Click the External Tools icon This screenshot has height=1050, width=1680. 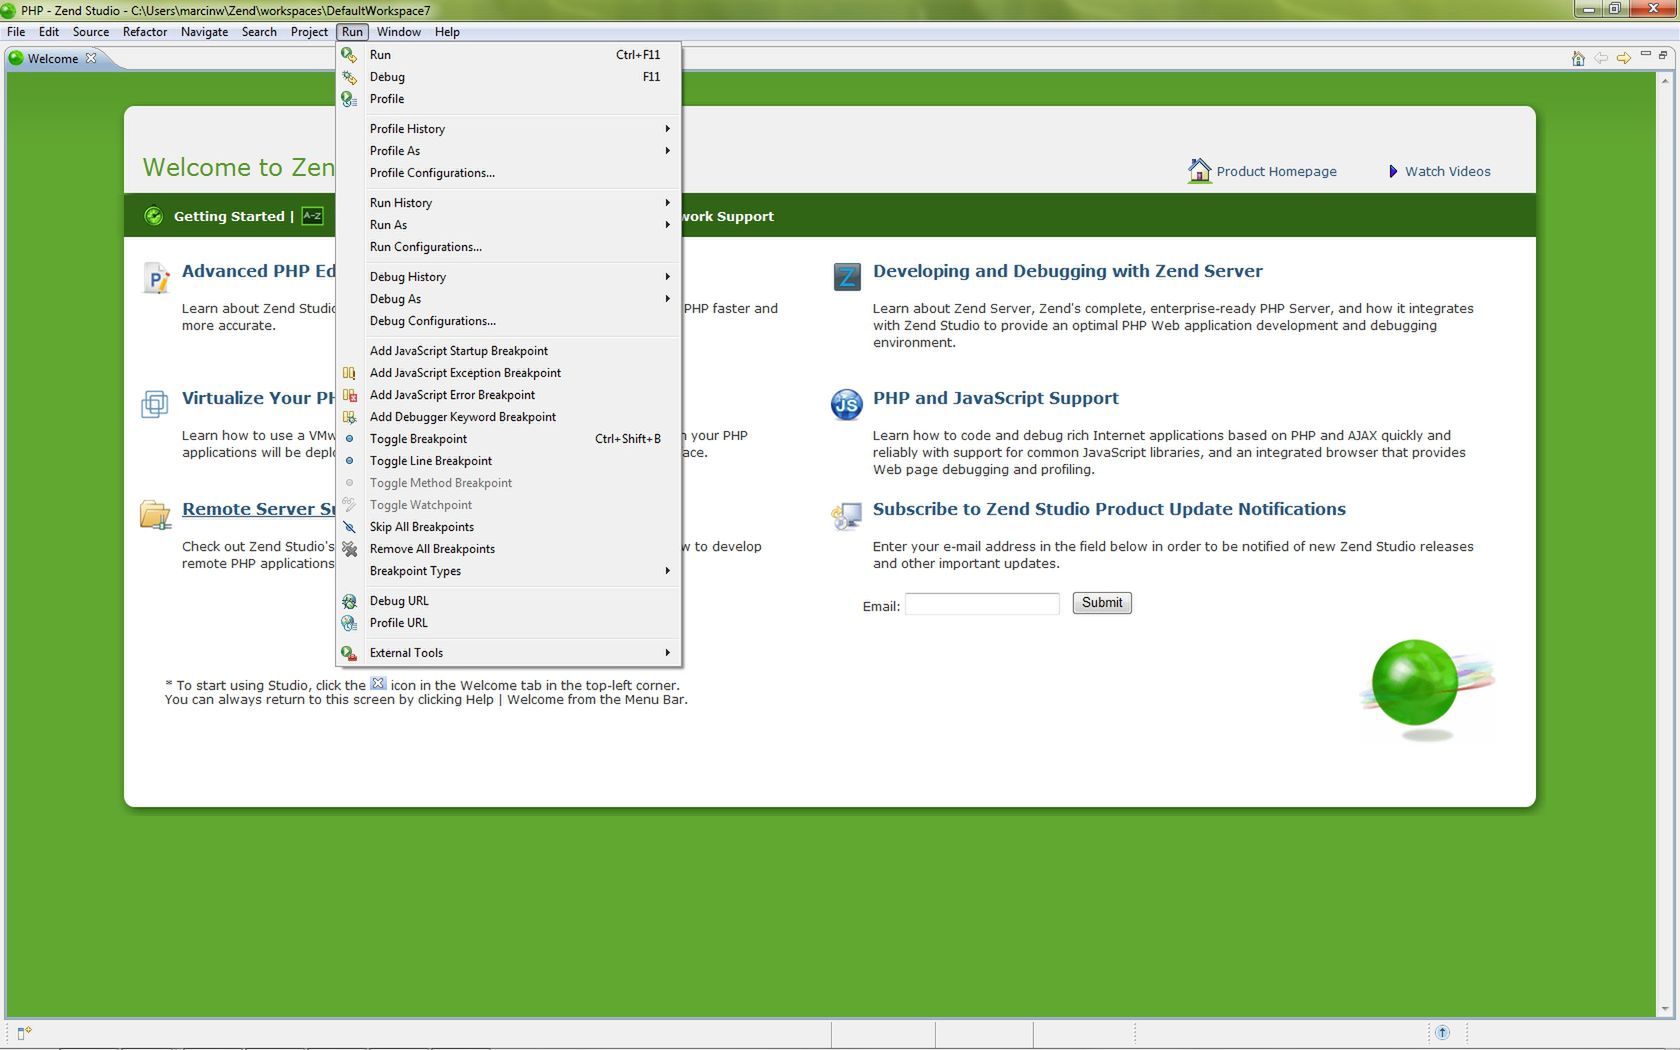(x=349, y=653)
